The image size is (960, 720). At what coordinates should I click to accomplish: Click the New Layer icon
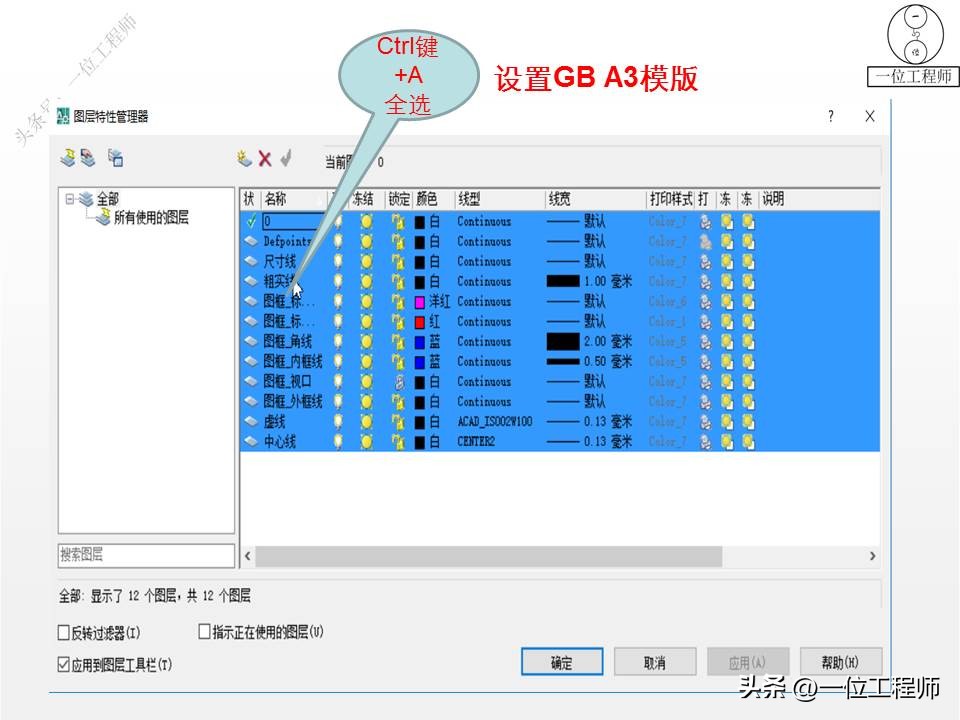[x=243, y=158]
